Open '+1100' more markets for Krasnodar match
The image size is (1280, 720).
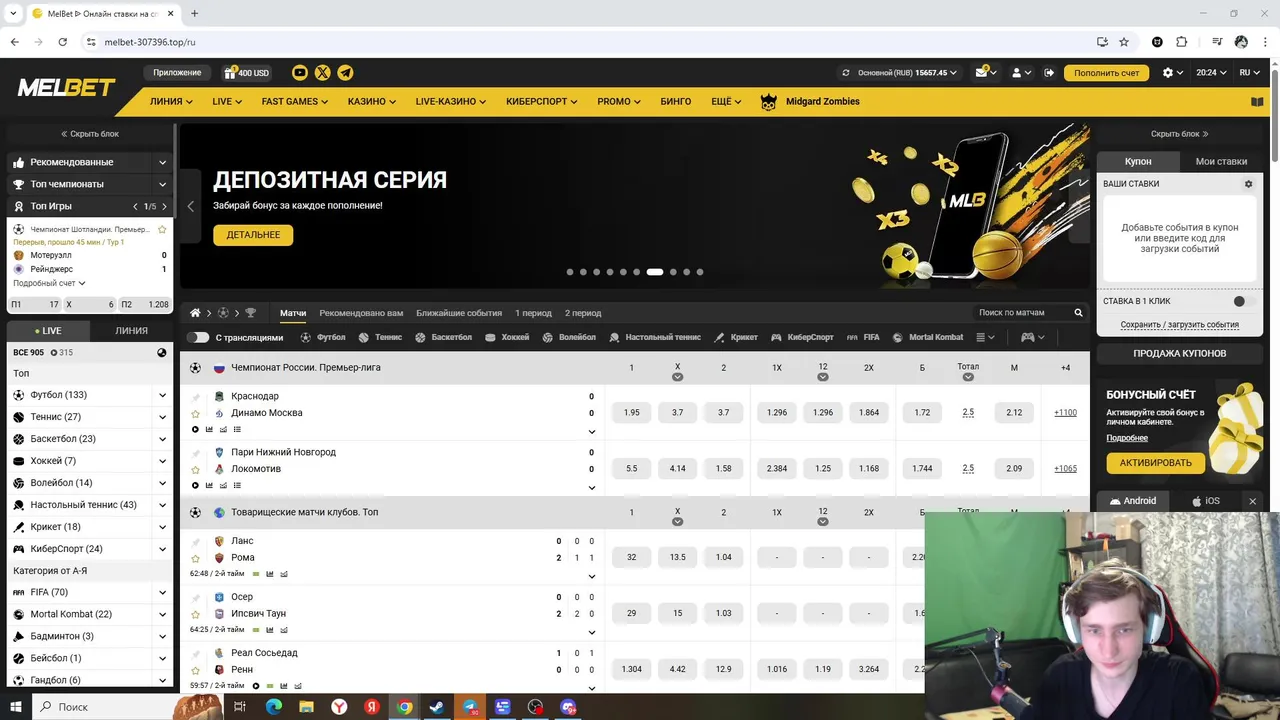[1065, 412]
